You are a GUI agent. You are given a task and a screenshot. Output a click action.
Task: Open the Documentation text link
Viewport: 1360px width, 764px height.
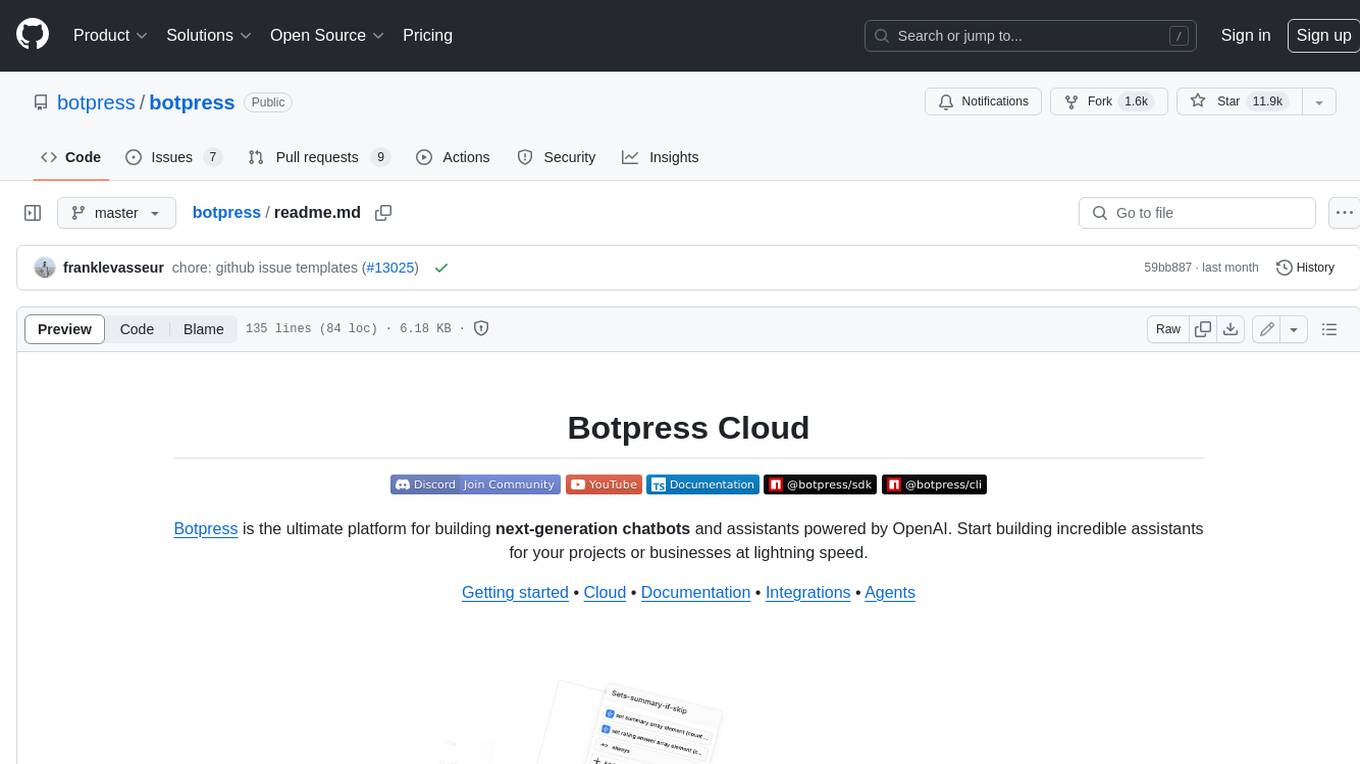pyautogui.click(x=696, y=592)
